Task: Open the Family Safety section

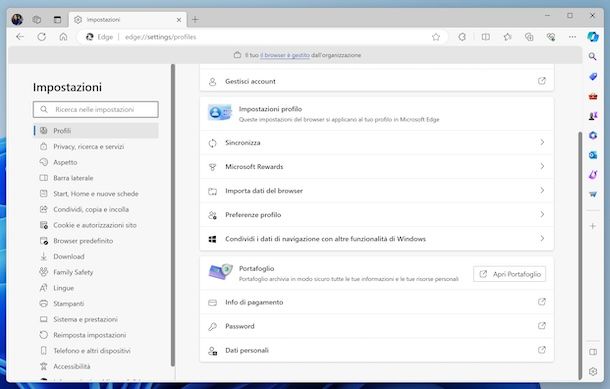Action: click(x=96, y=272)
